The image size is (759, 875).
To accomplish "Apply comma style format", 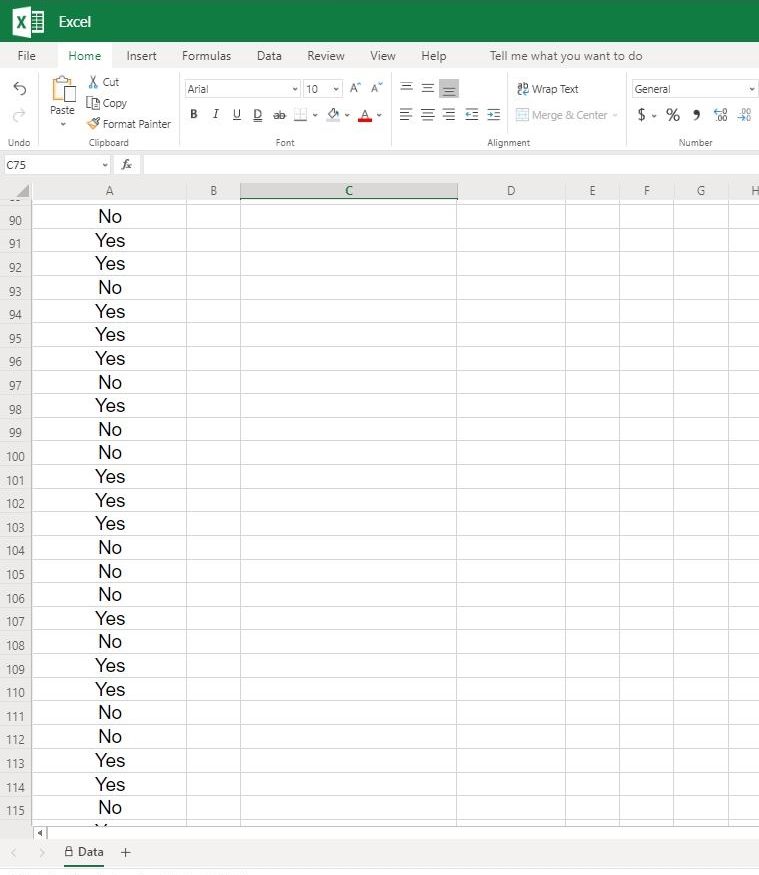I will [696, 115].
